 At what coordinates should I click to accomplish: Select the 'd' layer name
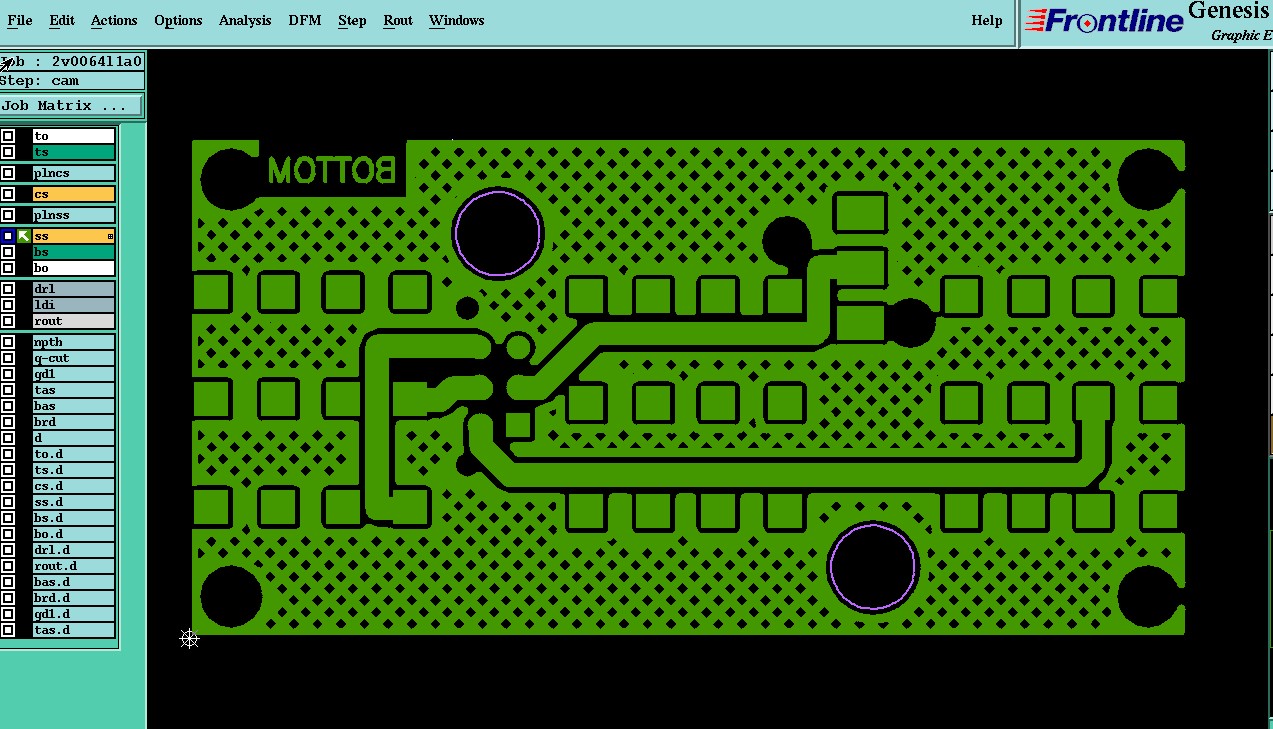pyautogui.click(x=74, y=438)
